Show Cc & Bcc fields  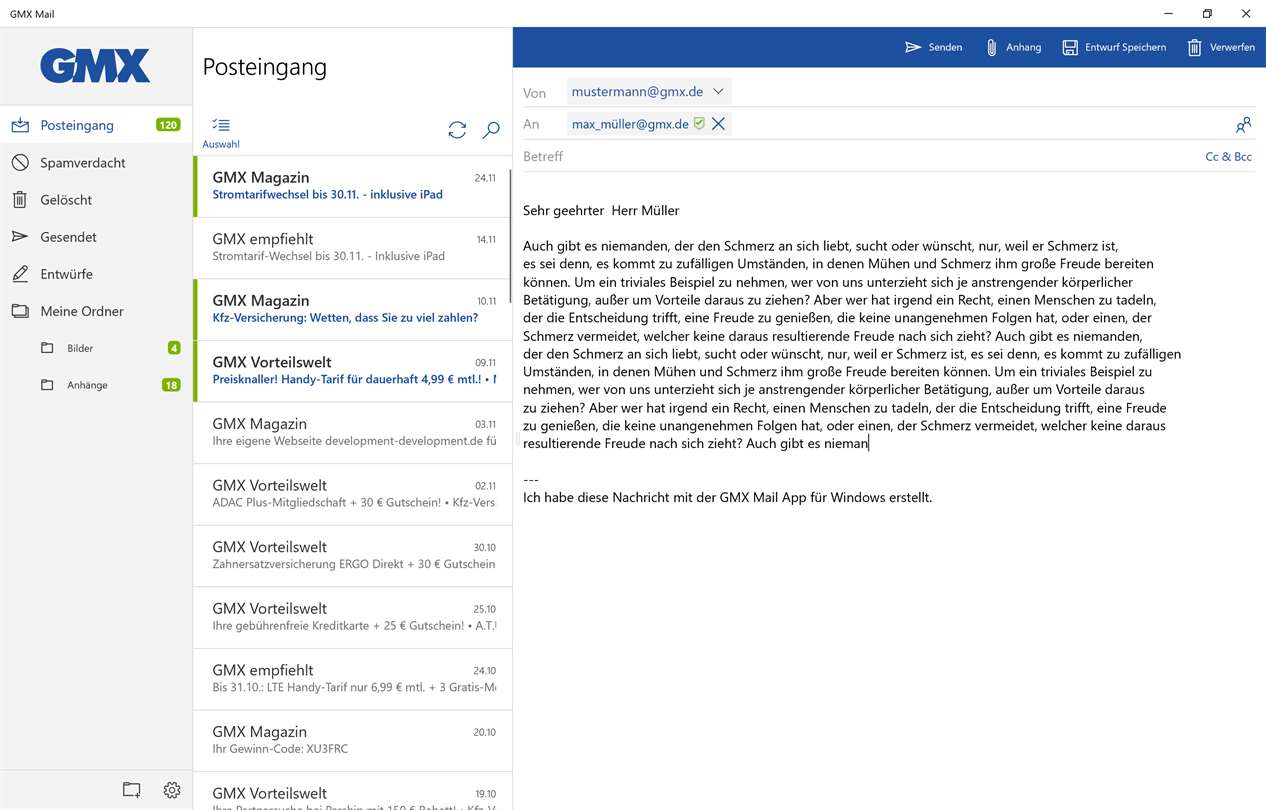(1228, 156)
